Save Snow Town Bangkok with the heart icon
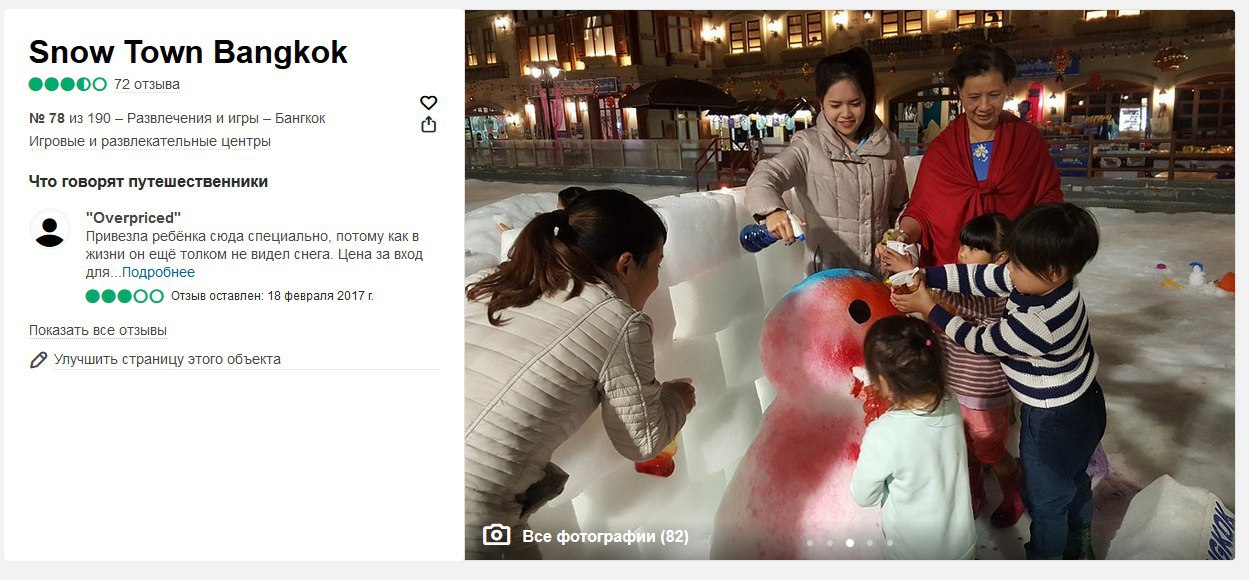 [428, 103]
